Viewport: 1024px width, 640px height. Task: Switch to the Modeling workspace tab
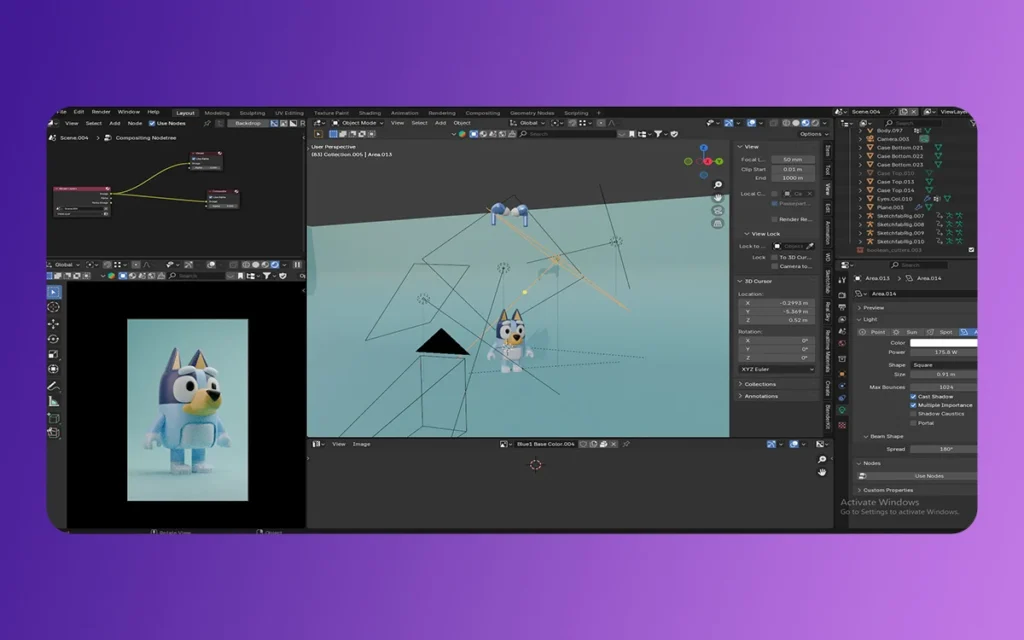[x=216, y=113]
